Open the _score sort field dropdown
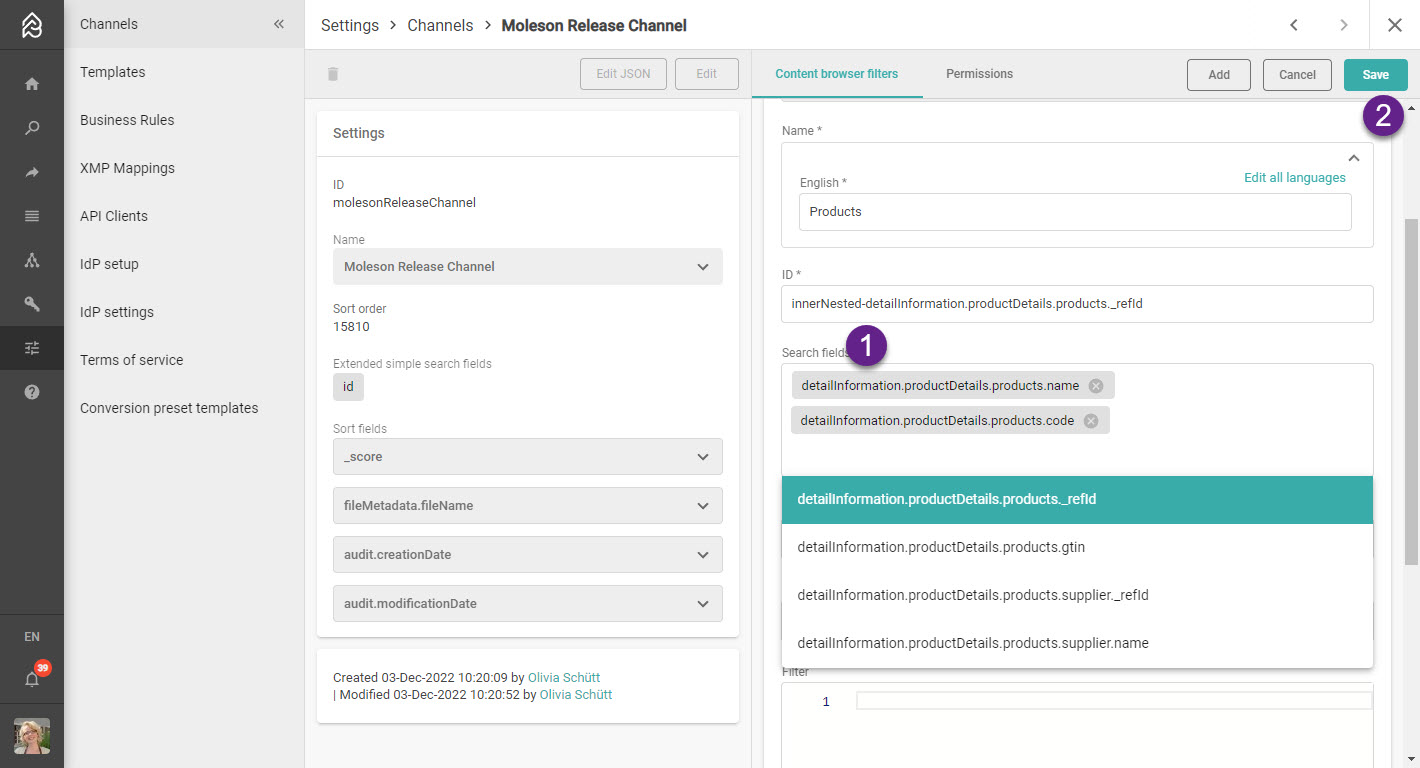Image resolution: width=1420 pixels, height=768 pixels. (x=703, y=457)
